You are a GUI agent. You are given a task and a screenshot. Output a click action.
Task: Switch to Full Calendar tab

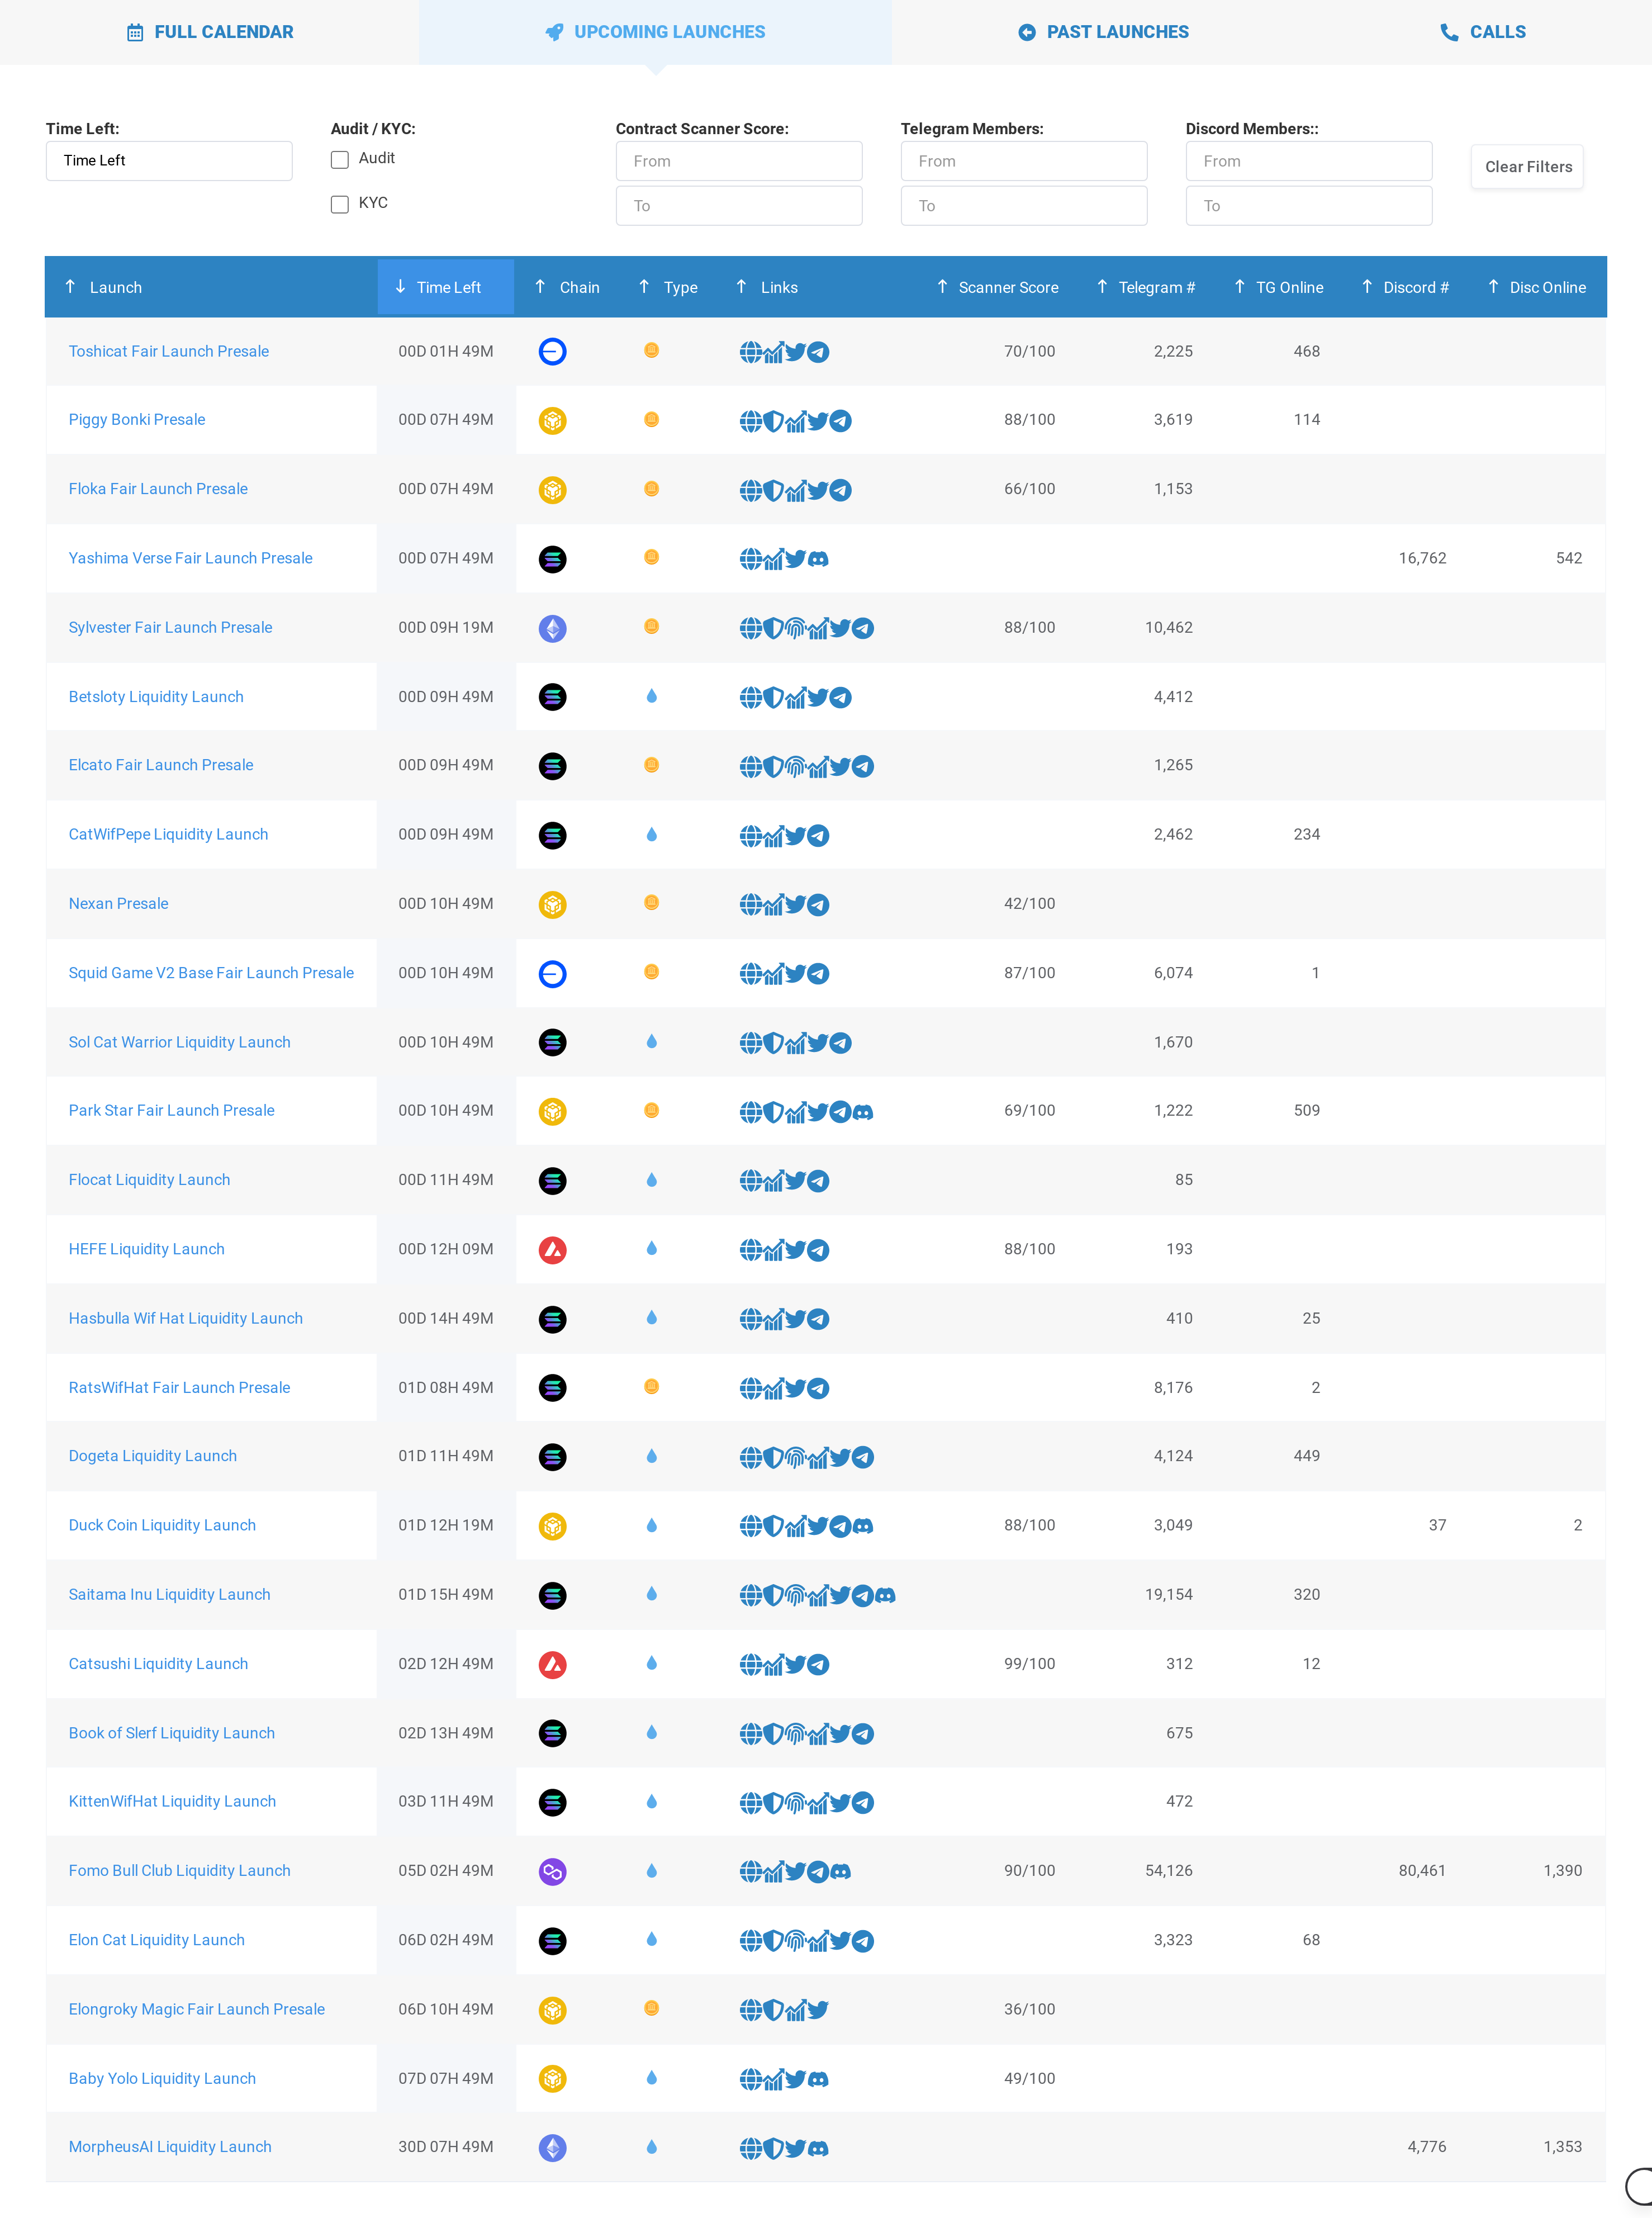coord(210,32)
